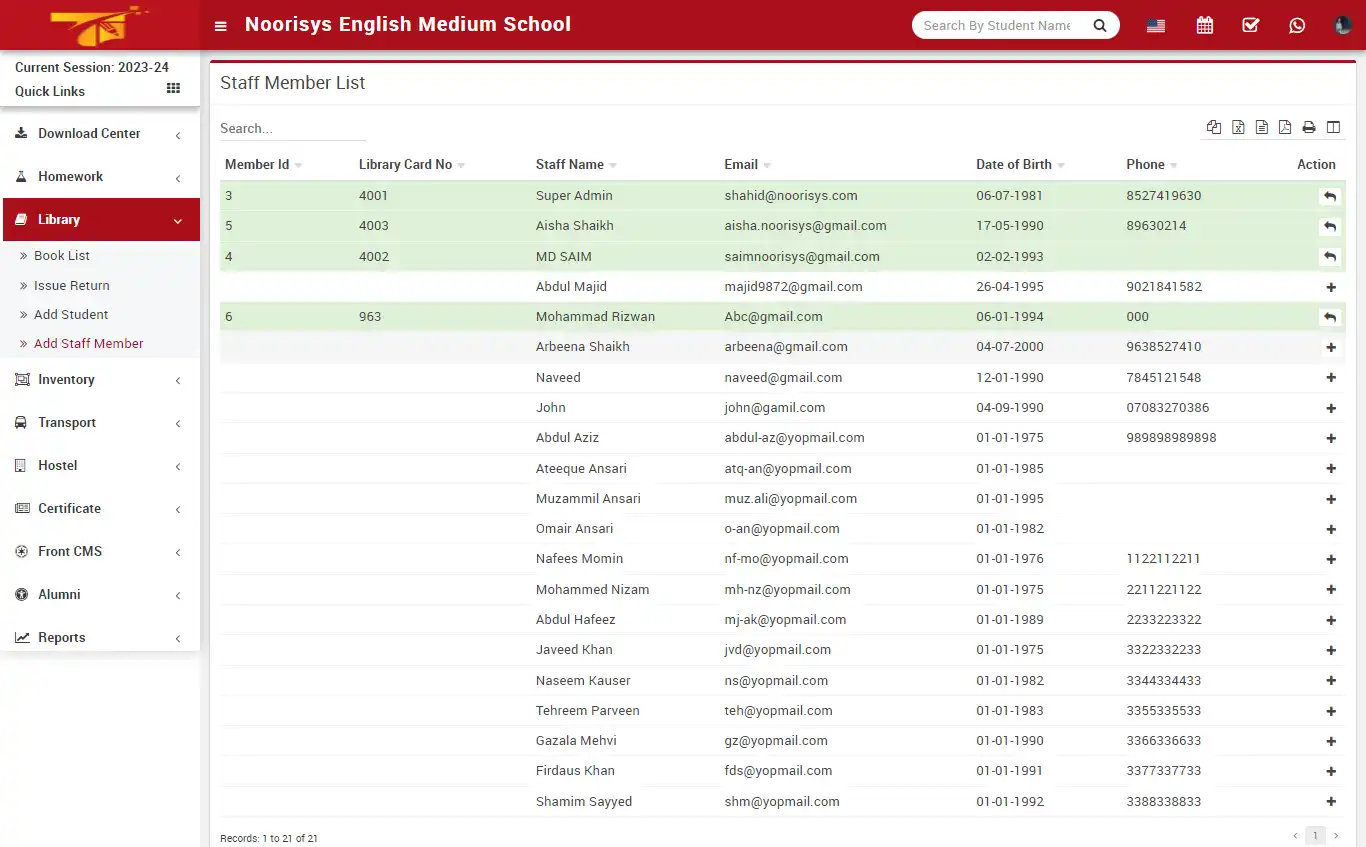This screenshot has height=847, width=1366.
Task: Return the book issued to Super Admin
Action: click(x=1330, y=196)
